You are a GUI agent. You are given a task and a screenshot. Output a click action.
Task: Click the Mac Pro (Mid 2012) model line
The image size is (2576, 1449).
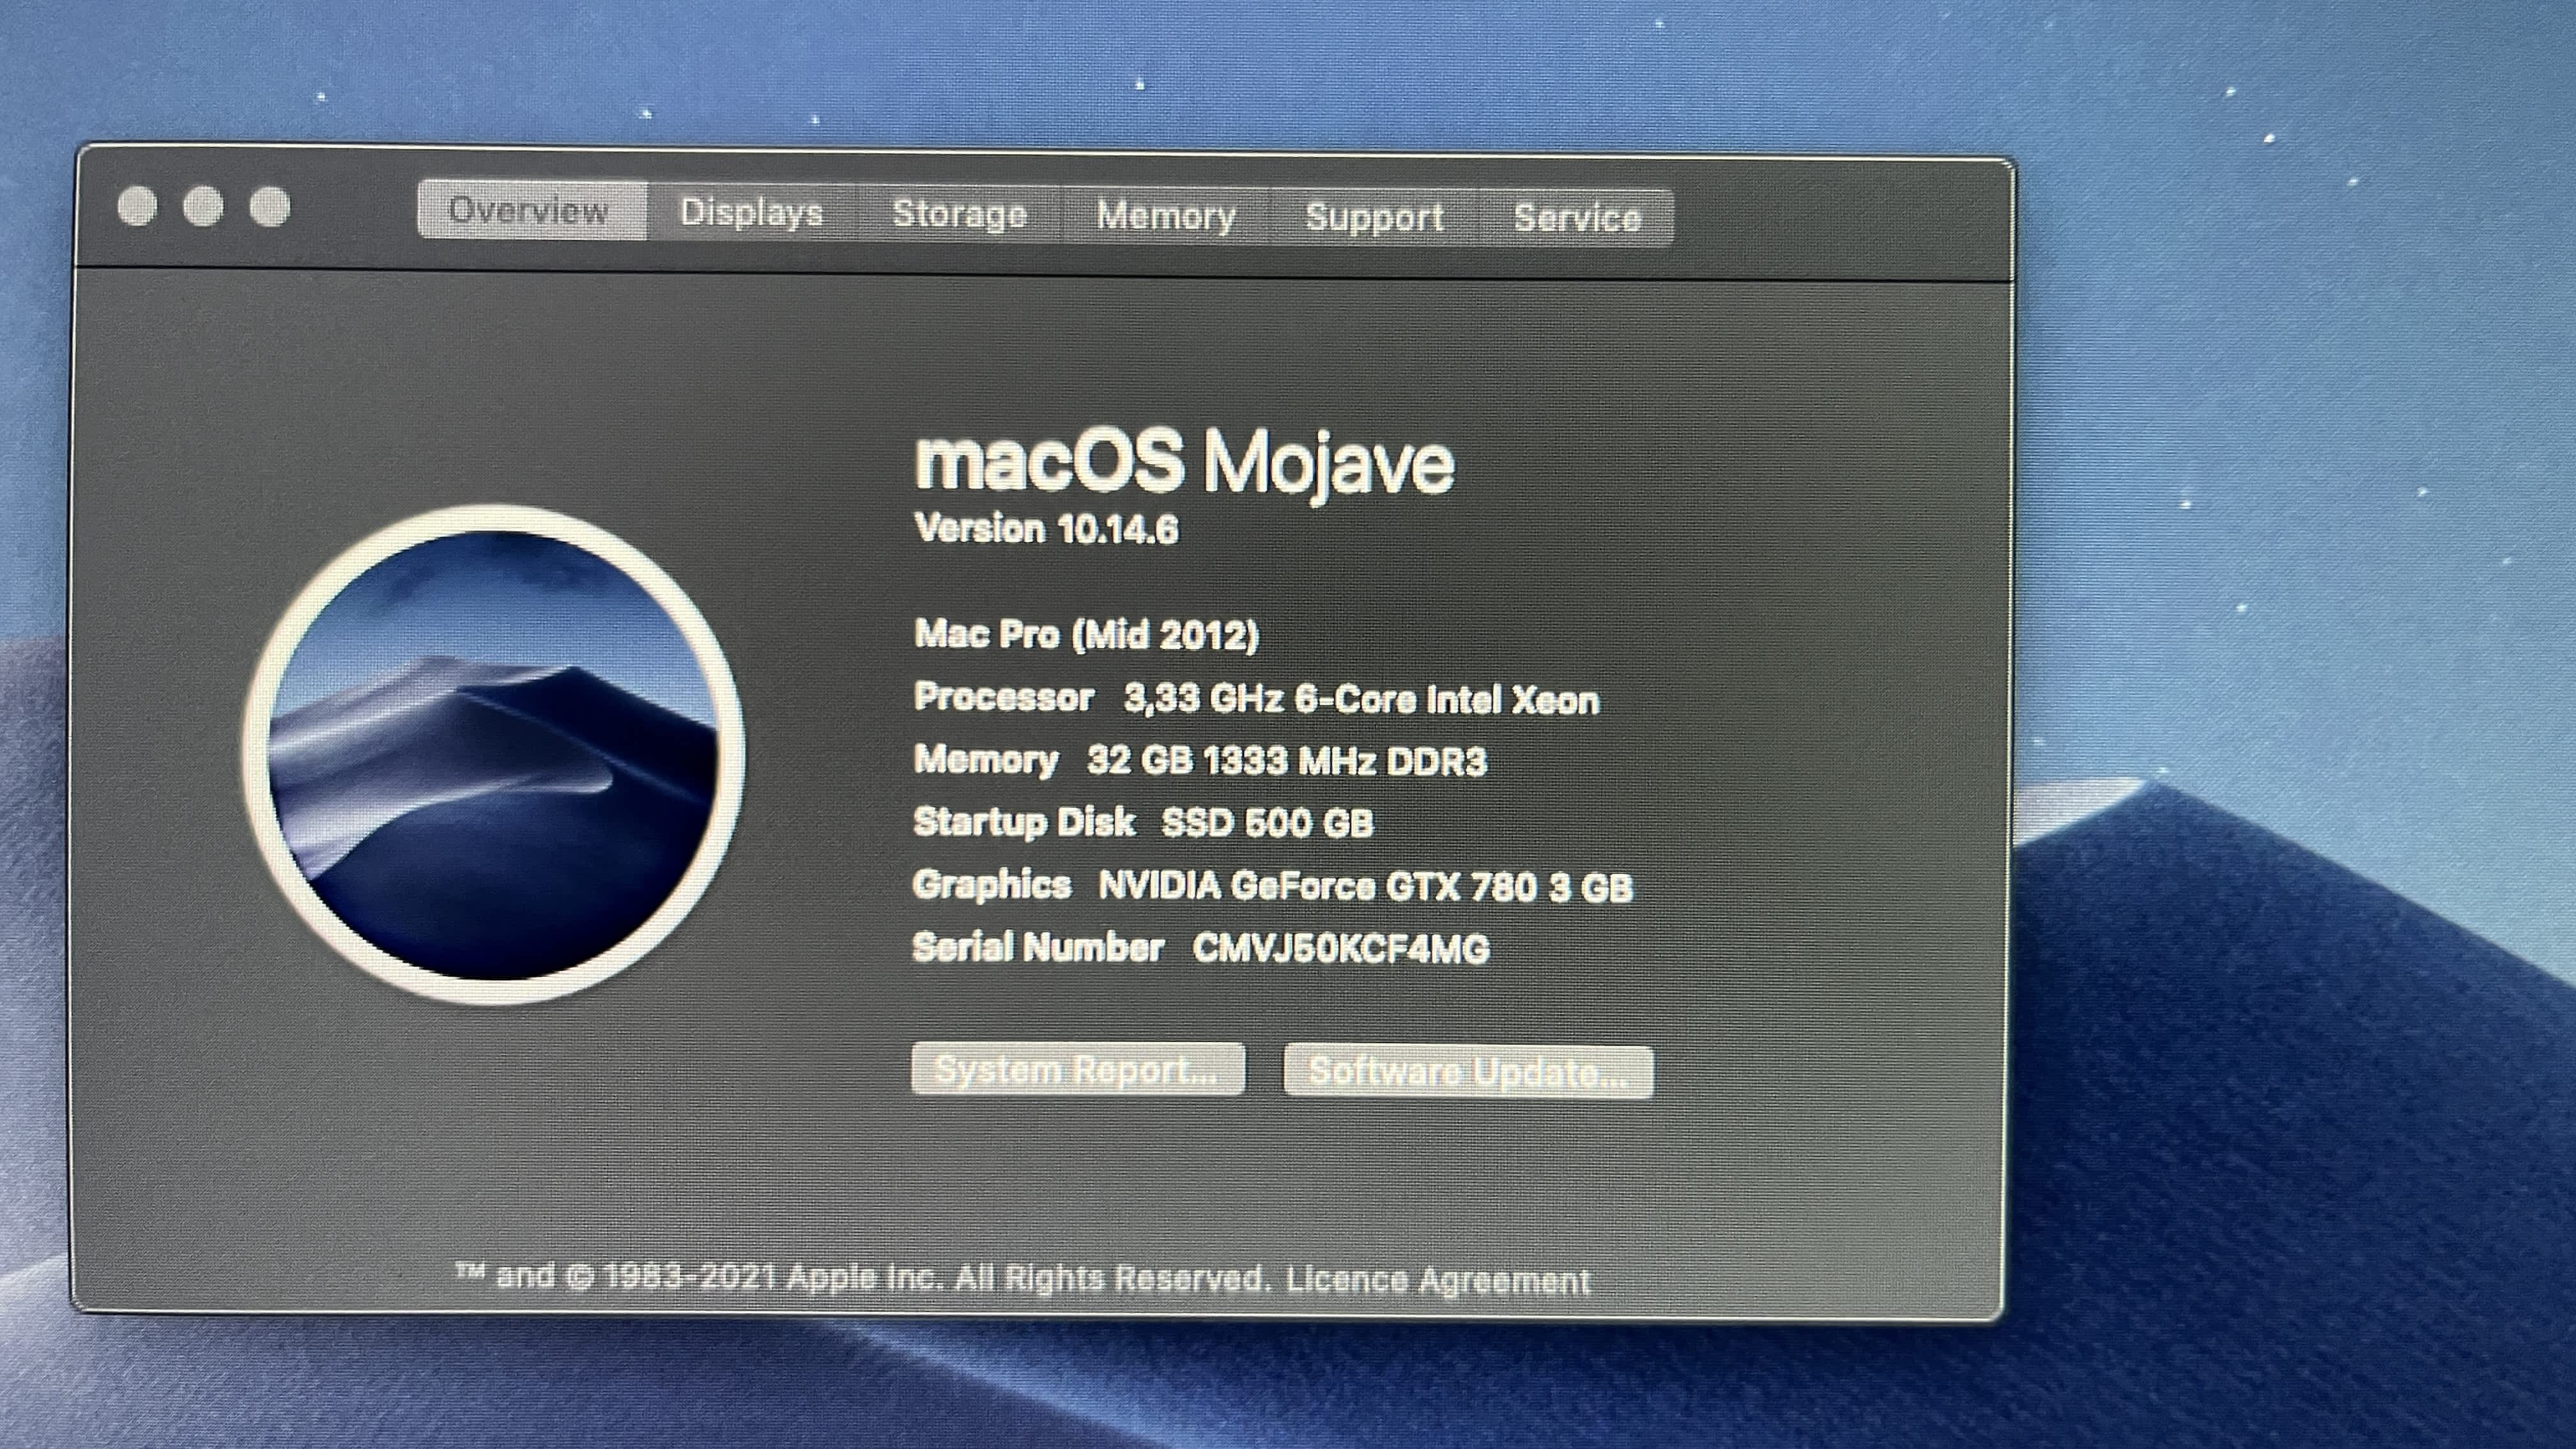tap(1086, 635)
